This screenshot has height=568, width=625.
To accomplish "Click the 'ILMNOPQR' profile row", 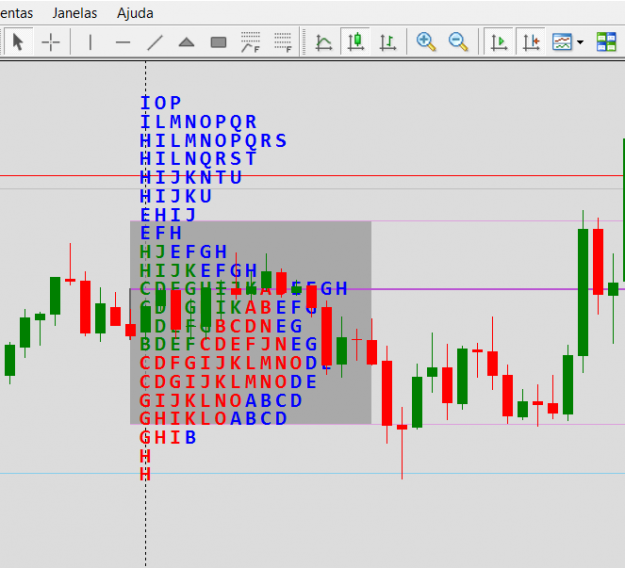I will [198, 122].
